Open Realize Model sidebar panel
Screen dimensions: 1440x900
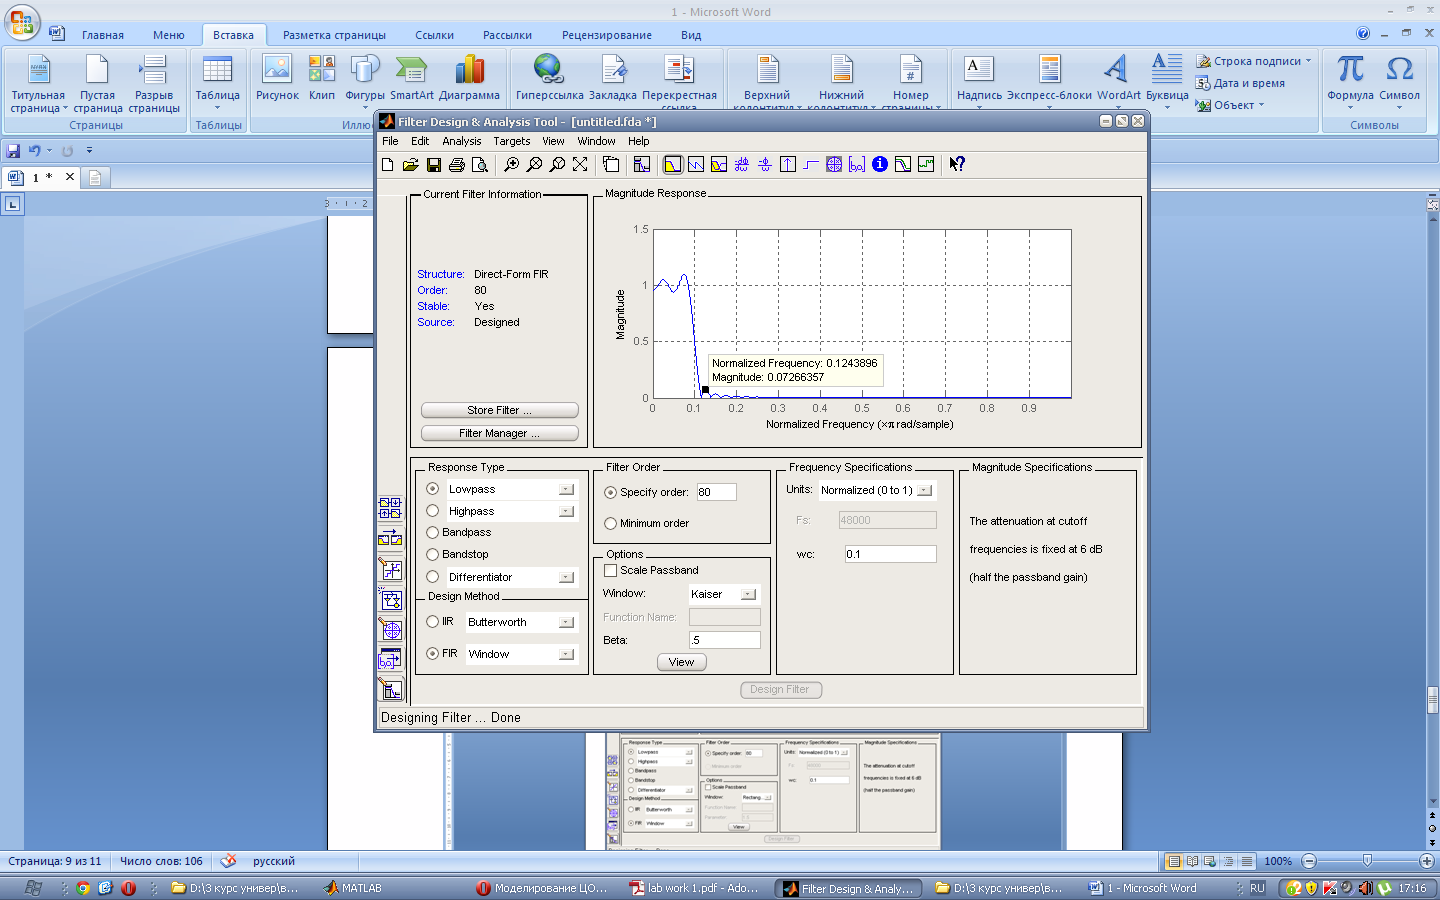tap(390, 599)
